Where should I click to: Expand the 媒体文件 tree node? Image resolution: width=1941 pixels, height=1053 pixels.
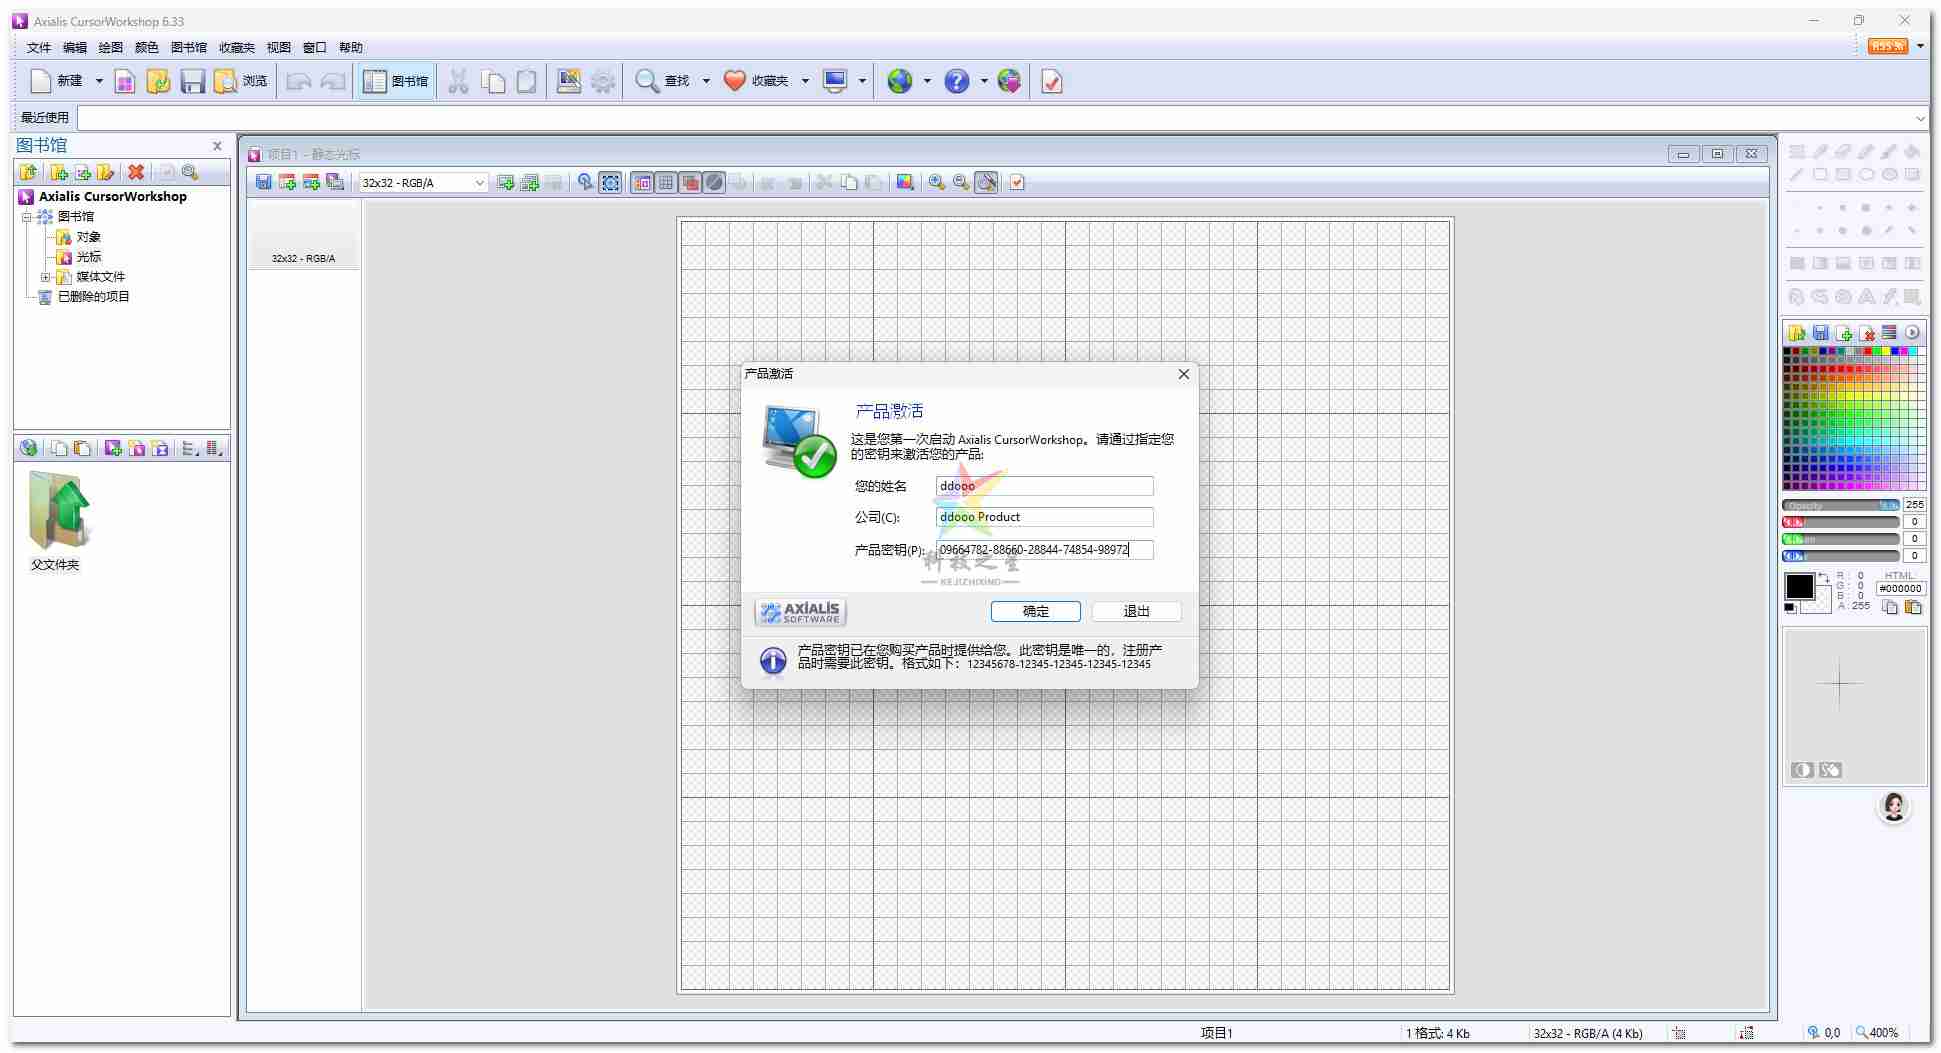(46, 277)
